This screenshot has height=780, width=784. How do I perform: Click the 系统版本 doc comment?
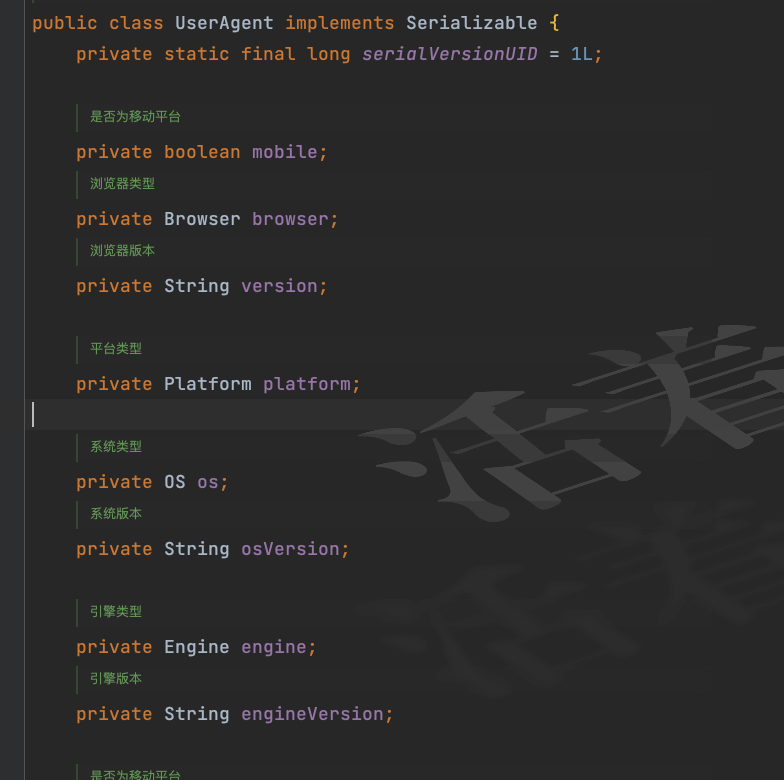click(116, 514)
